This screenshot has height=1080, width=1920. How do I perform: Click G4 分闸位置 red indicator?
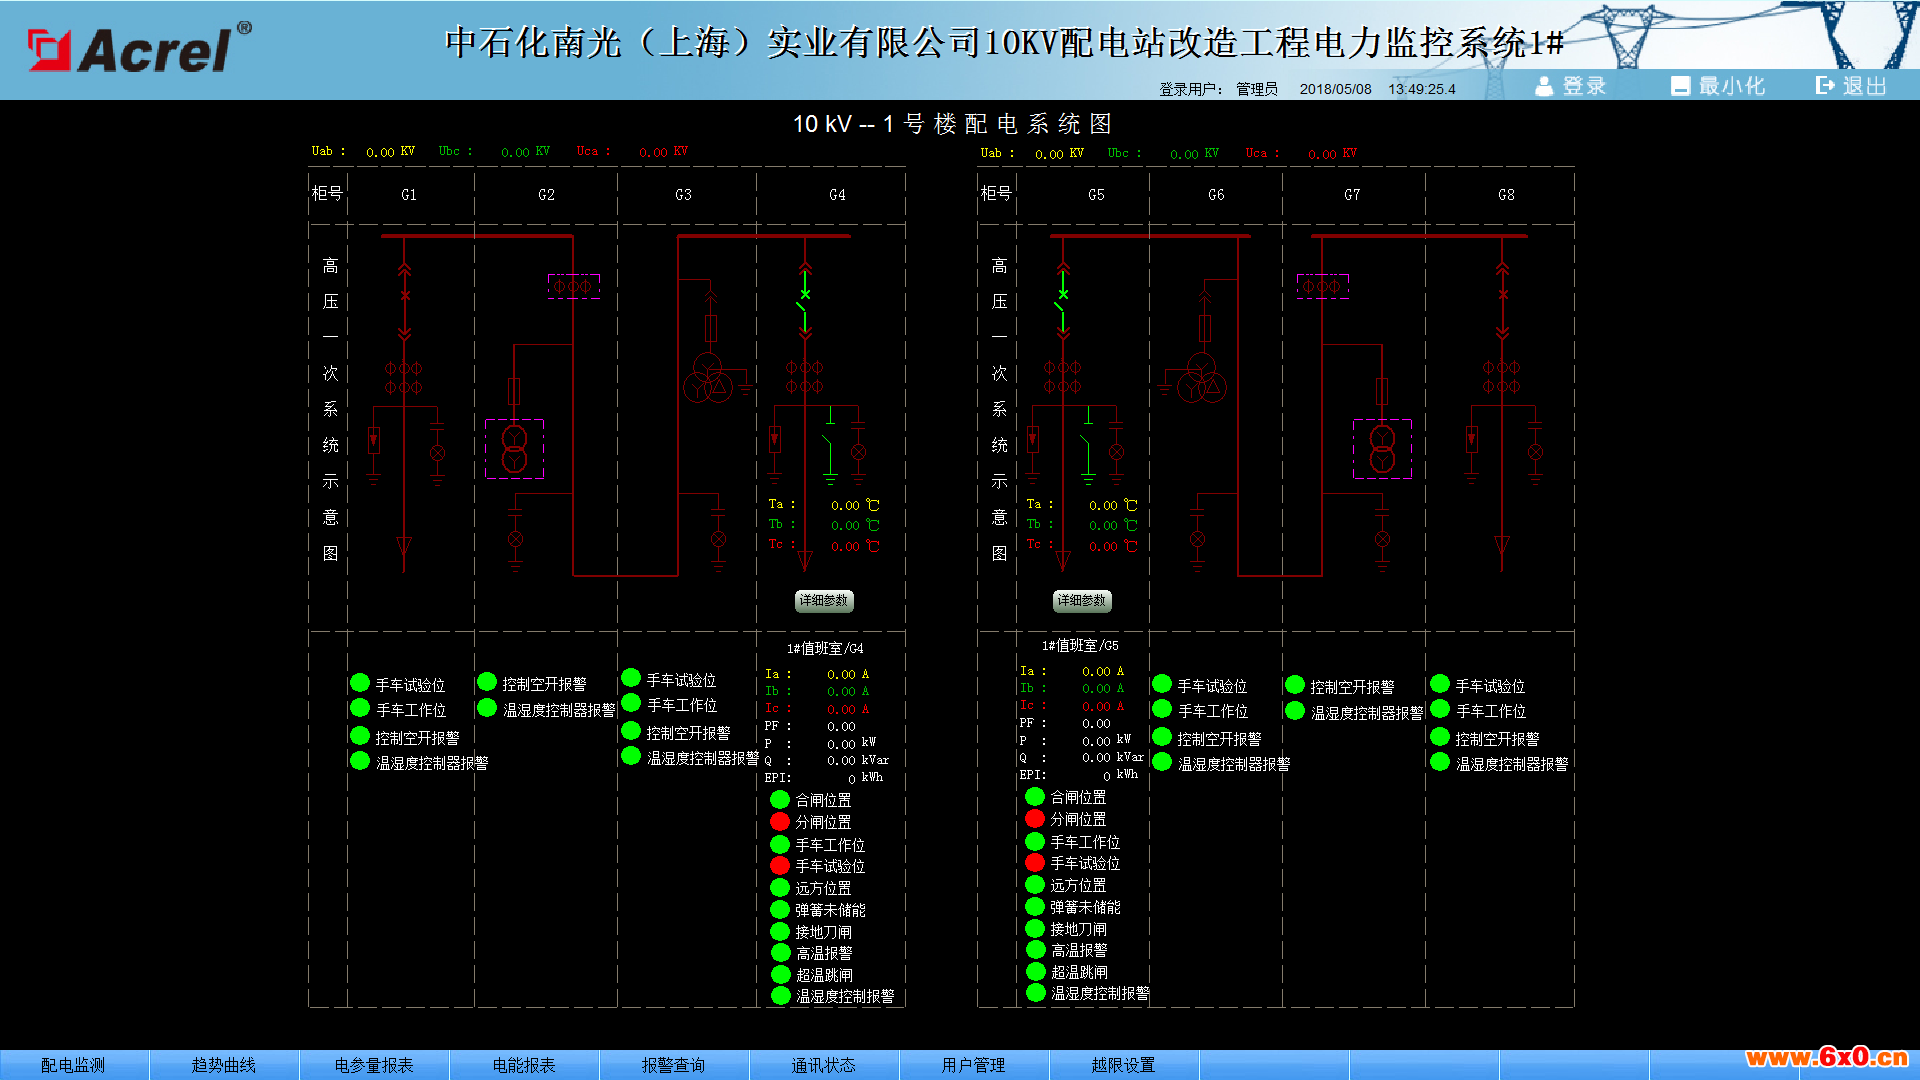[780, 822]
